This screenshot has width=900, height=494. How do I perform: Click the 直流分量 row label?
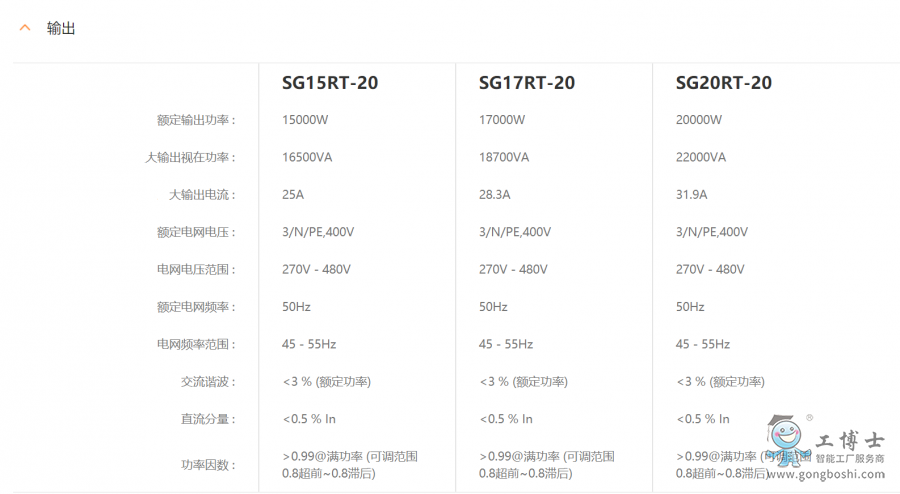pos(207,419)
